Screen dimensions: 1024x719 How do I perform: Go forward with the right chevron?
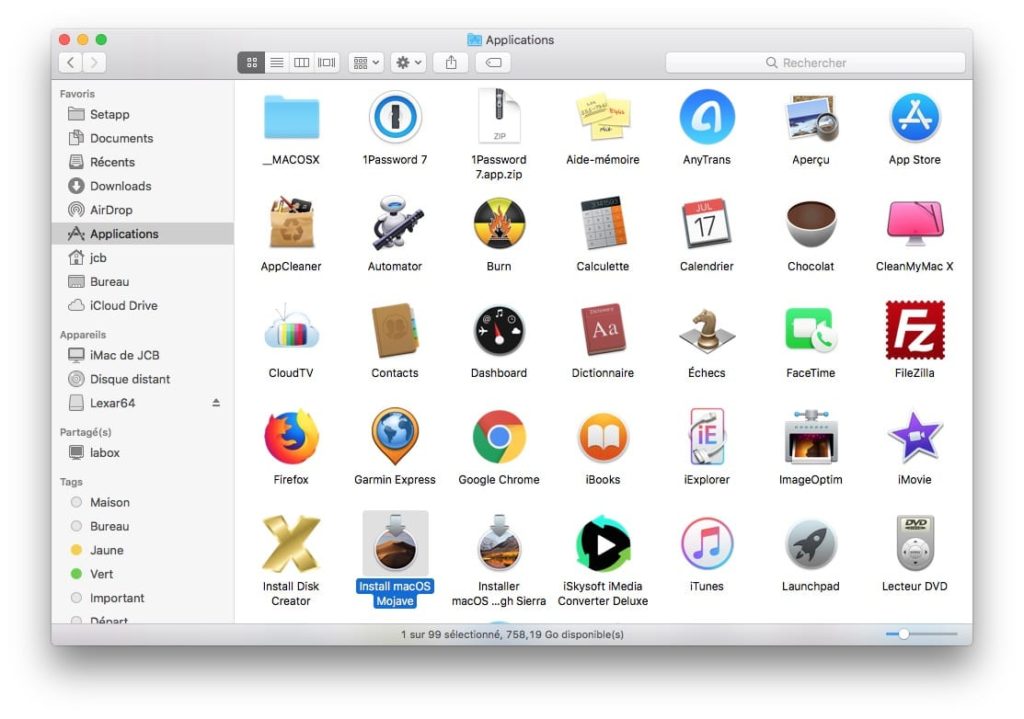coord(95,63)
